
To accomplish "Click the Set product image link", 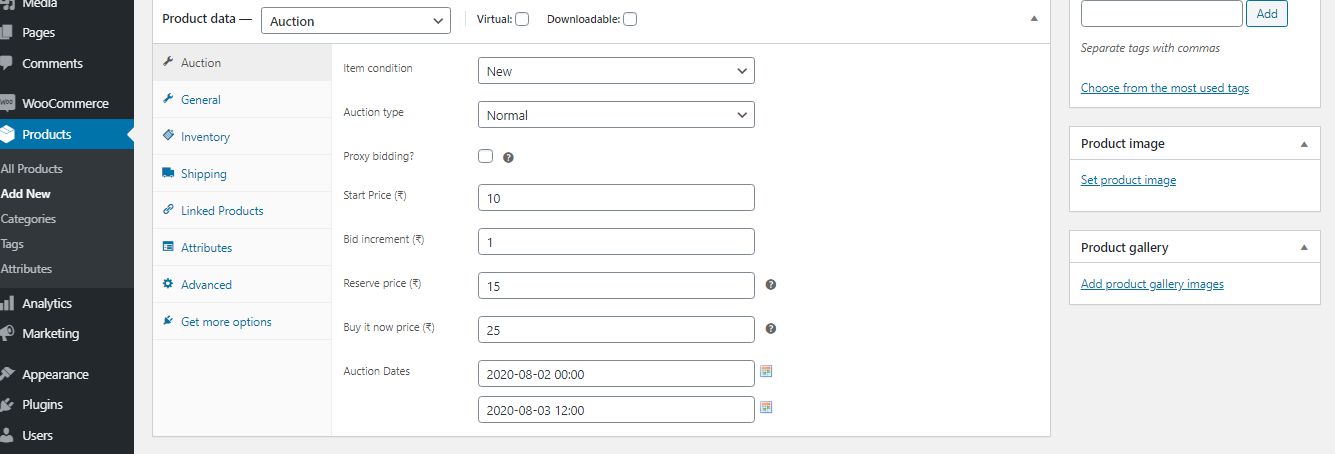I will click(1128, 180).
